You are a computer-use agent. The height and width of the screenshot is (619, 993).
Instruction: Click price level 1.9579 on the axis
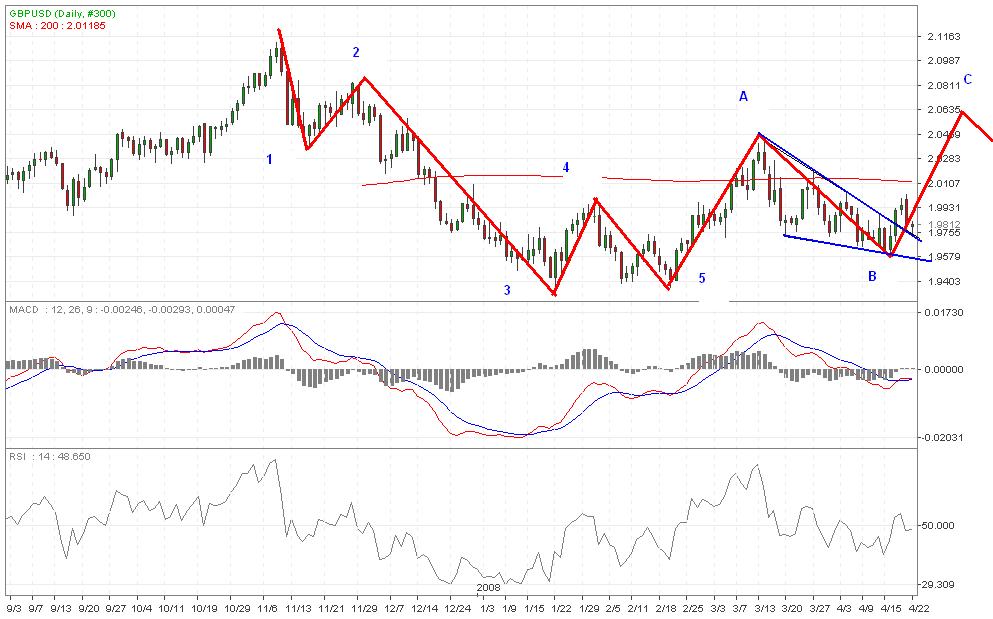944,257
